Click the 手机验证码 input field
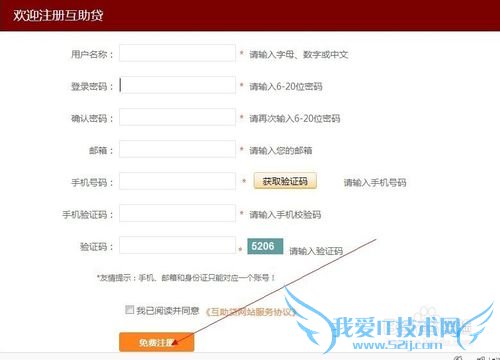The width and height of the screenshot is (500, 360). pos(177,213)
